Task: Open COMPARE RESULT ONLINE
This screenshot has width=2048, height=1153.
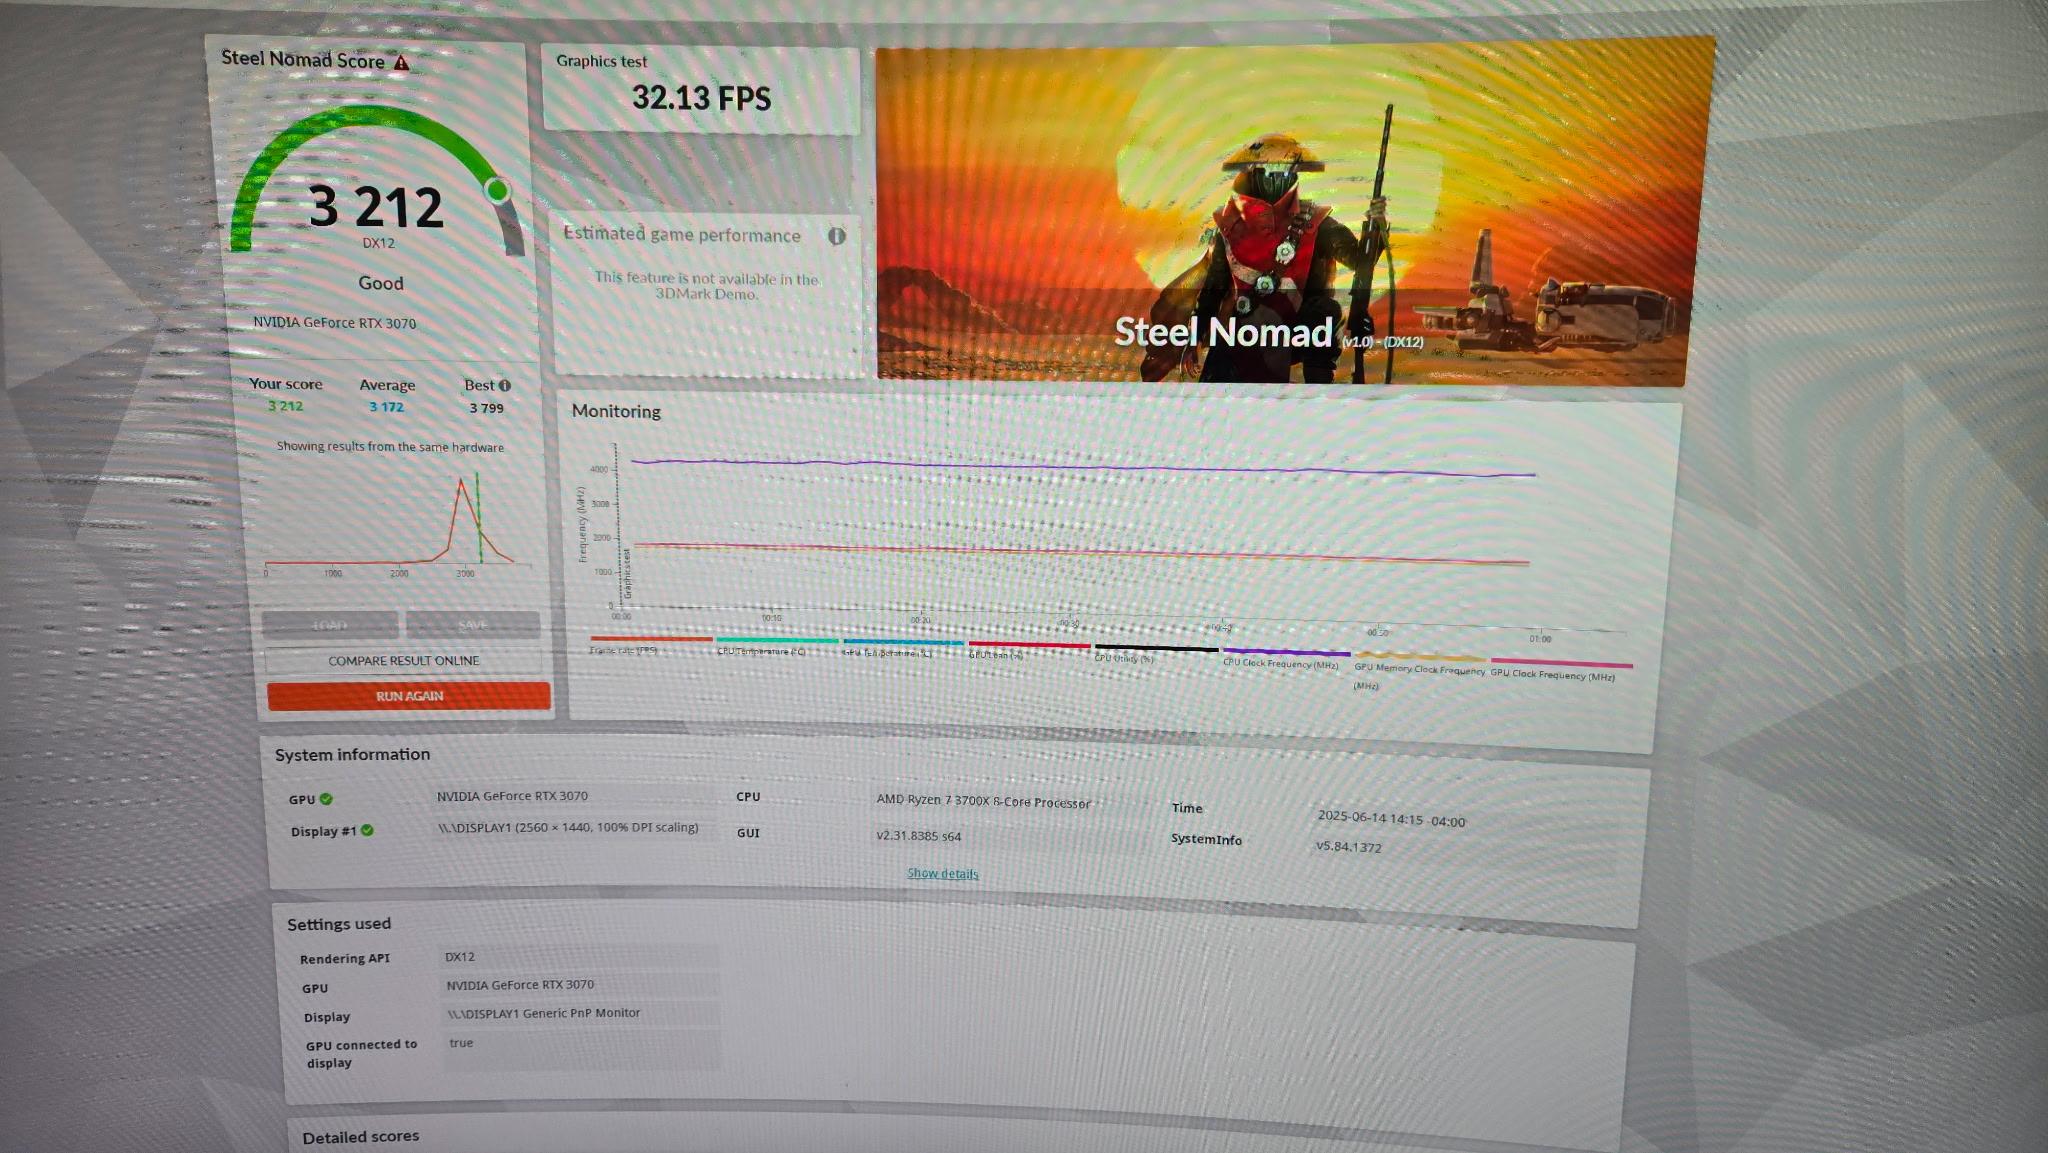Action: (404, 661)
